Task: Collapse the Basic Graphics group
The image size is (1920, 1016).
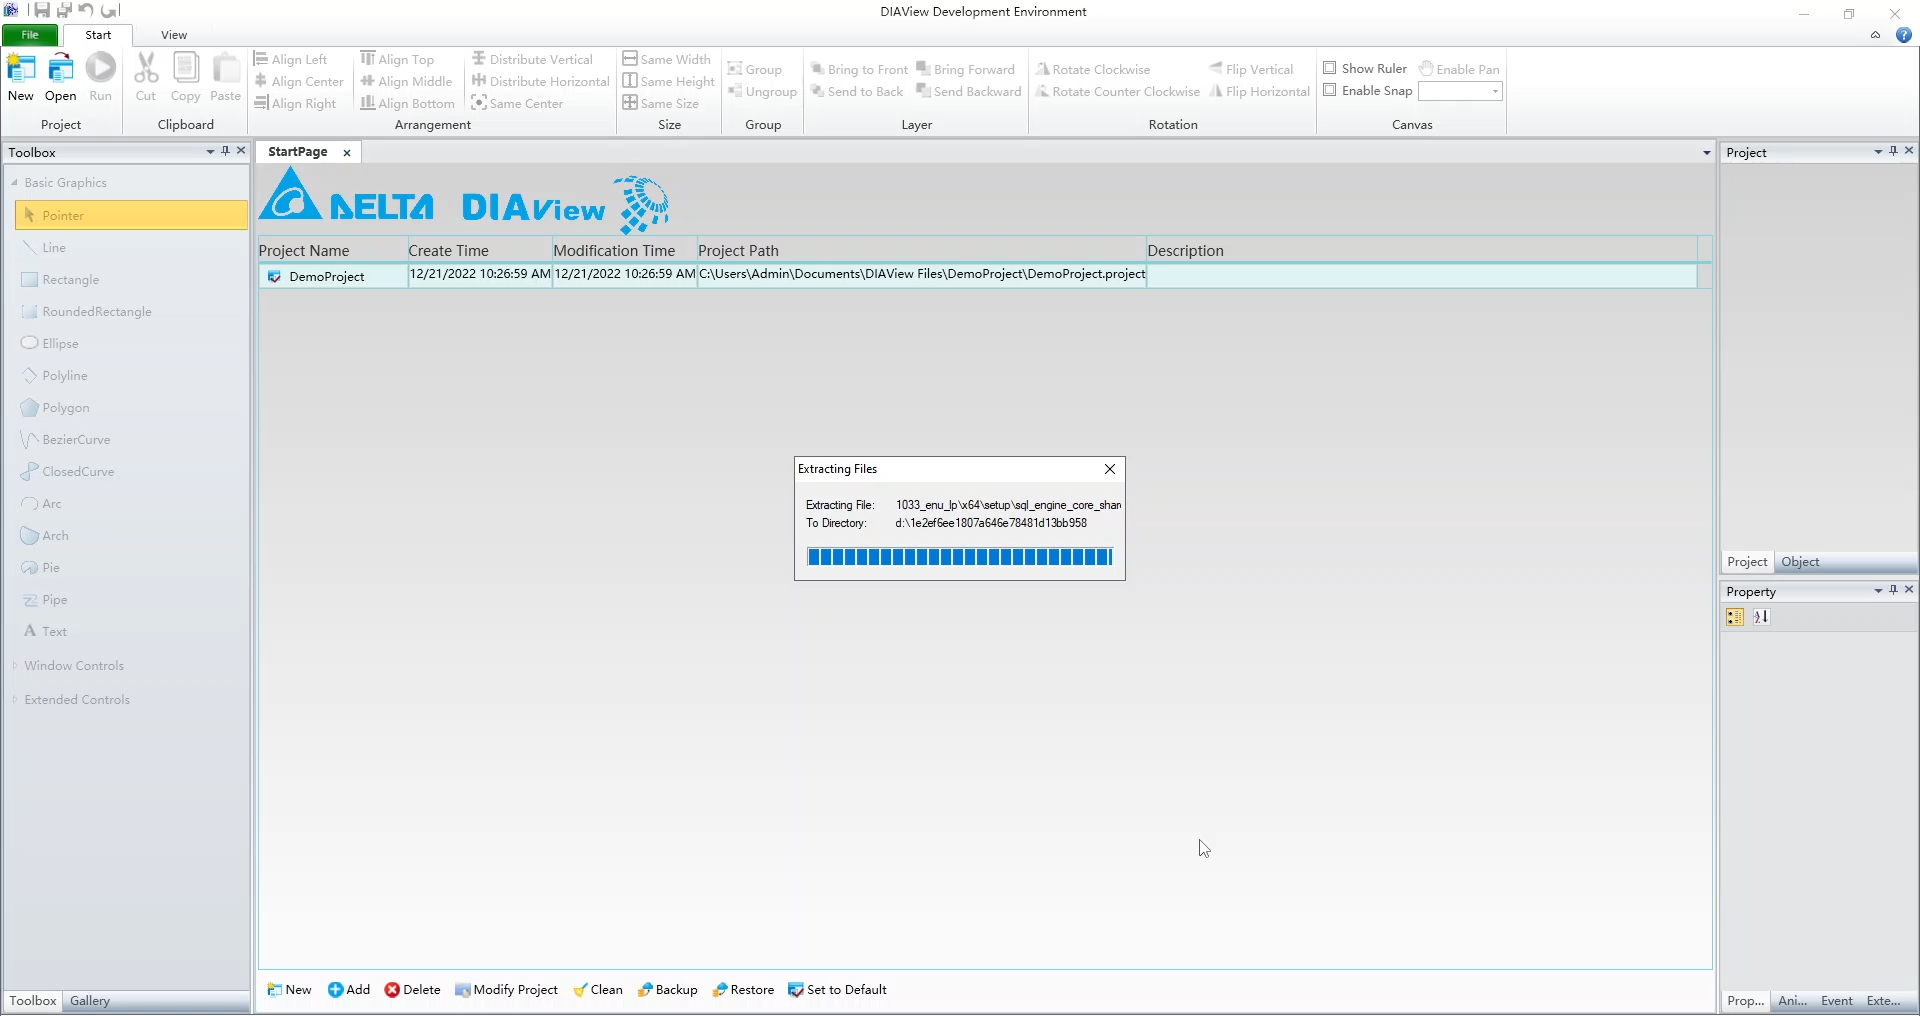Action: pos(16,182)
